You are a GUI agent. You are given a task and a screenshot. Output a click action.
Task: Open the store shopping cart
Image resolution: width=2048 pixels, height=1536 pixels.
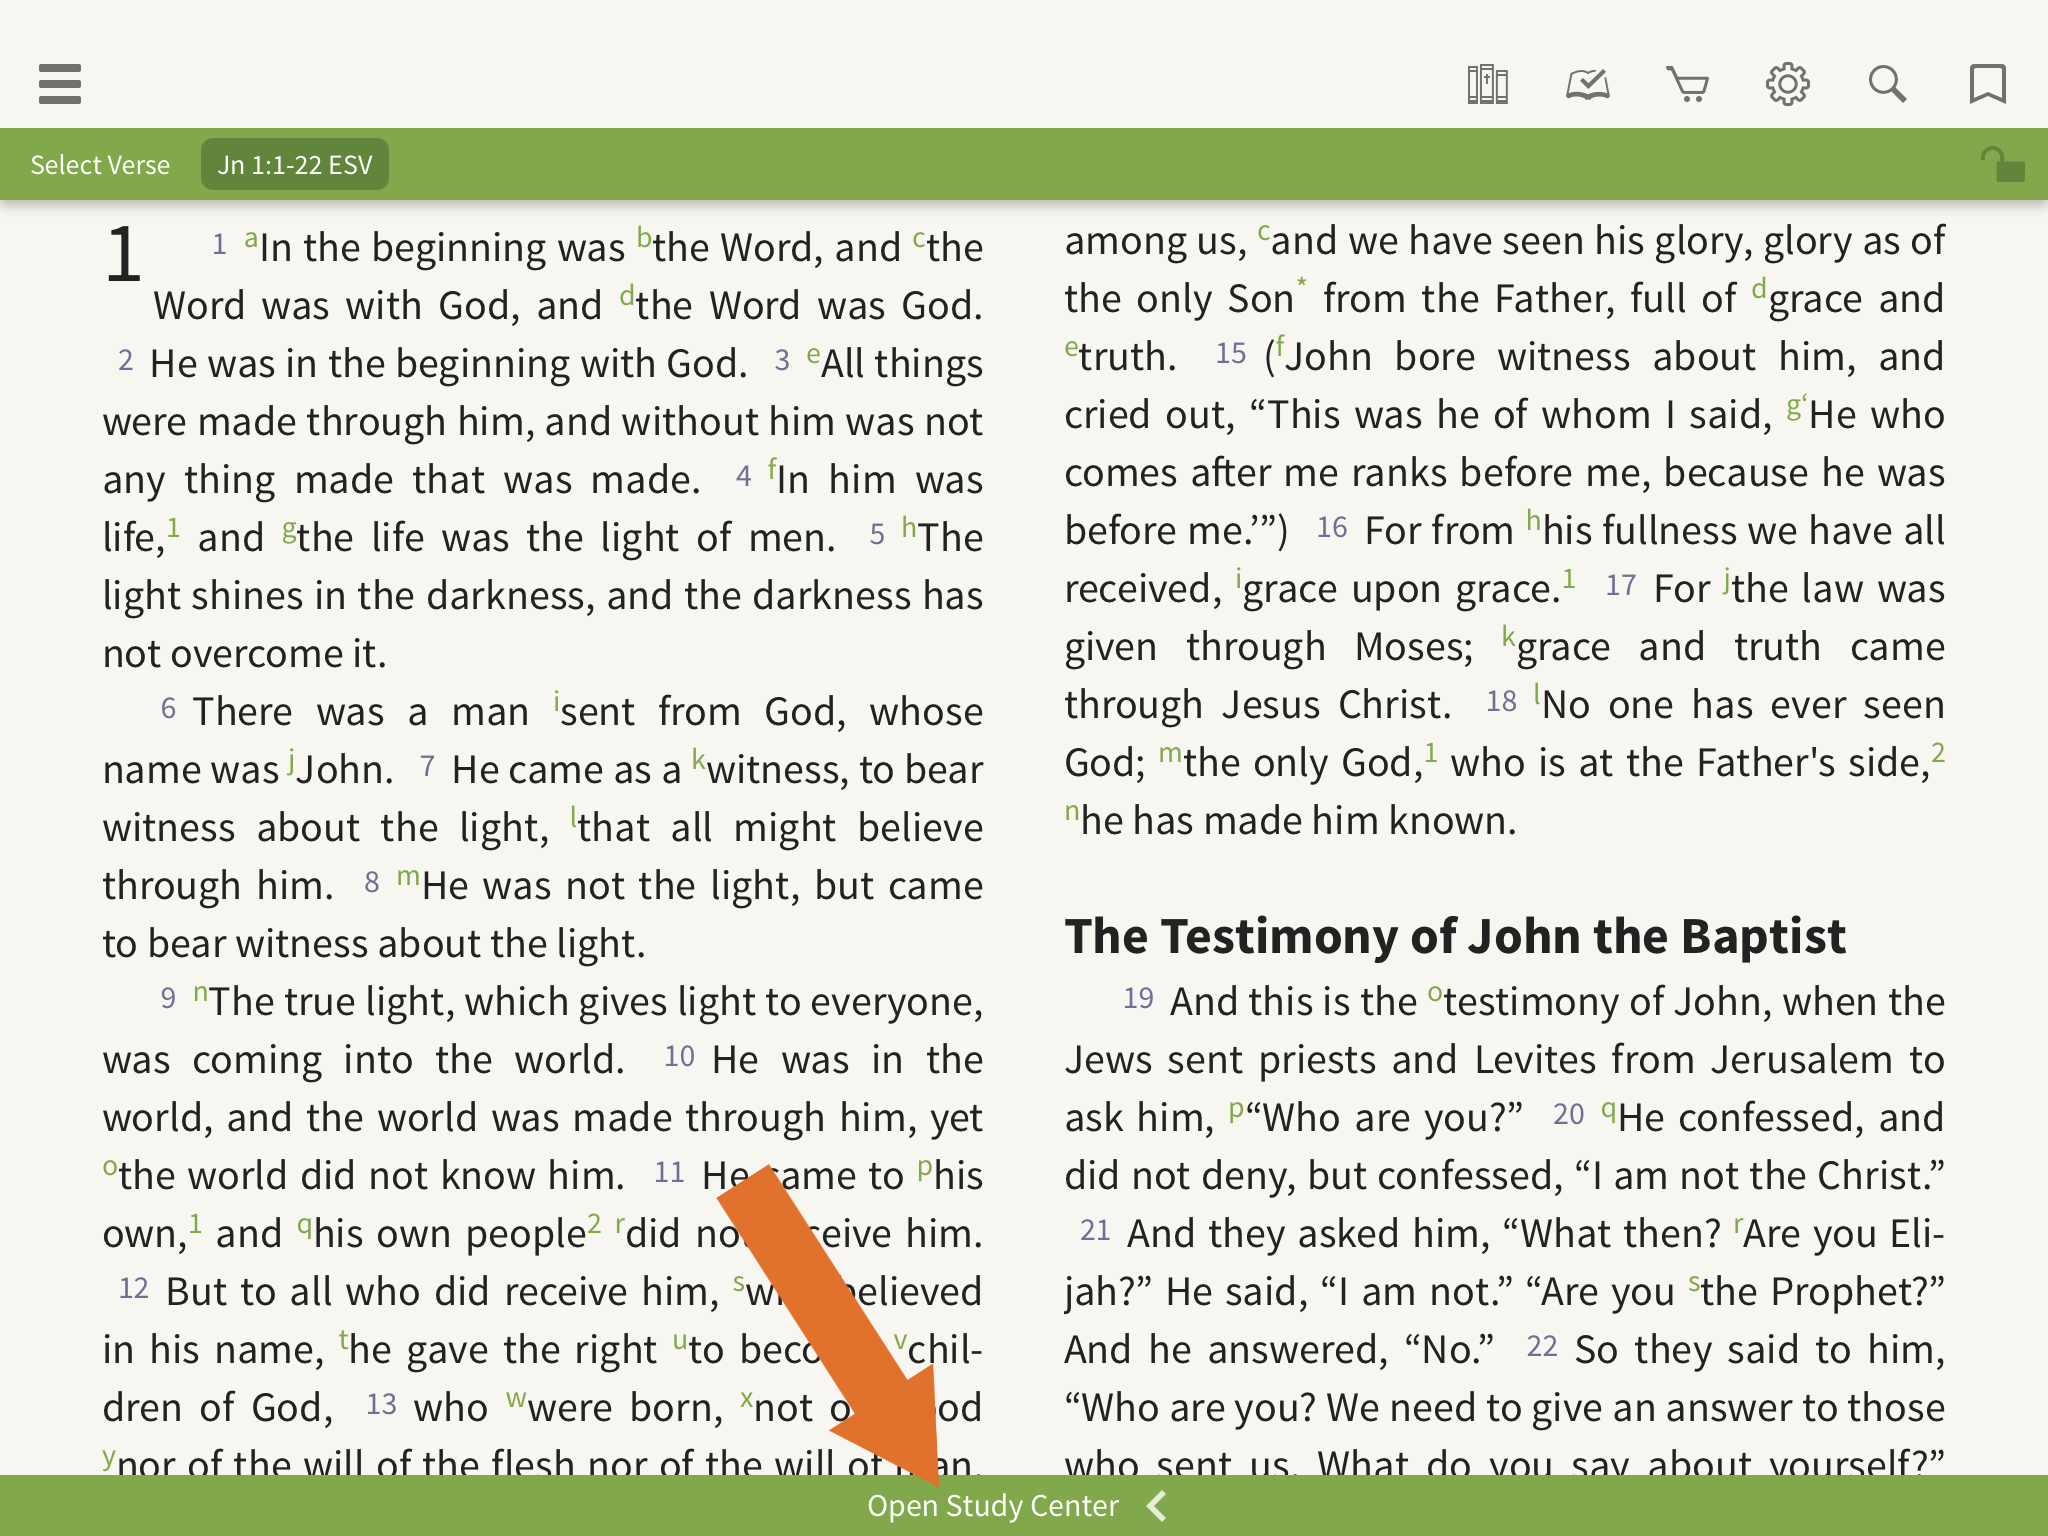tap(1687, 84)
